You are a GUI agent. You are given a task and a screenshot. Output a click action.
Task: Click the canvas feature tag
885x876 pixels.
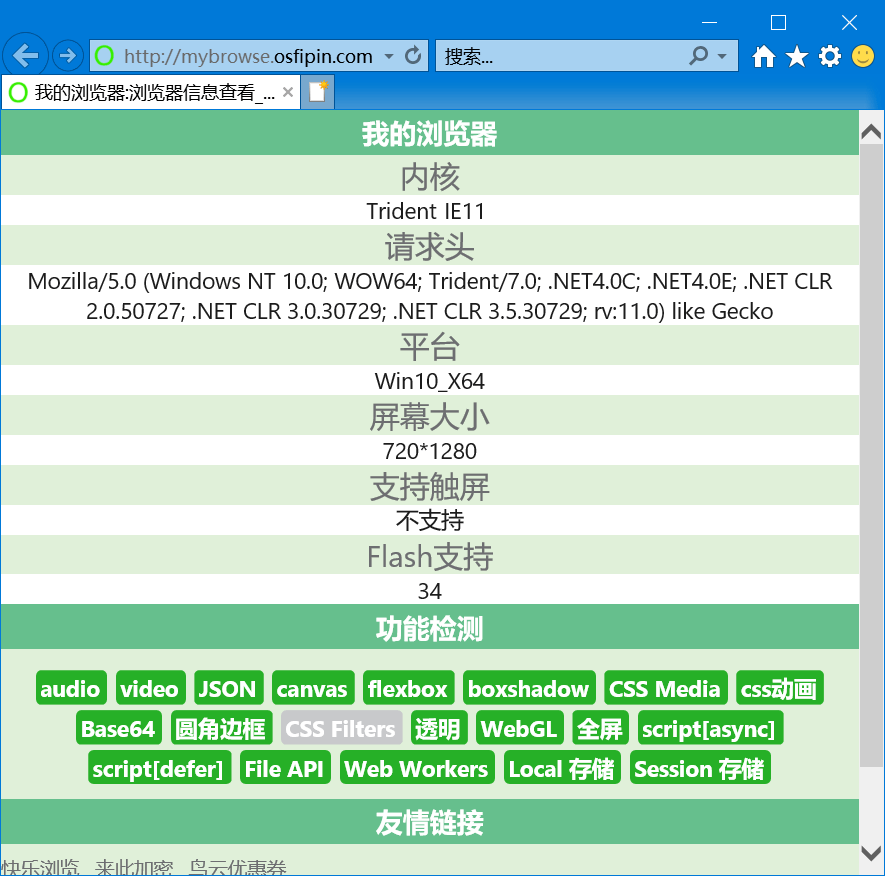pyautogui.click(x=312, y=689)
